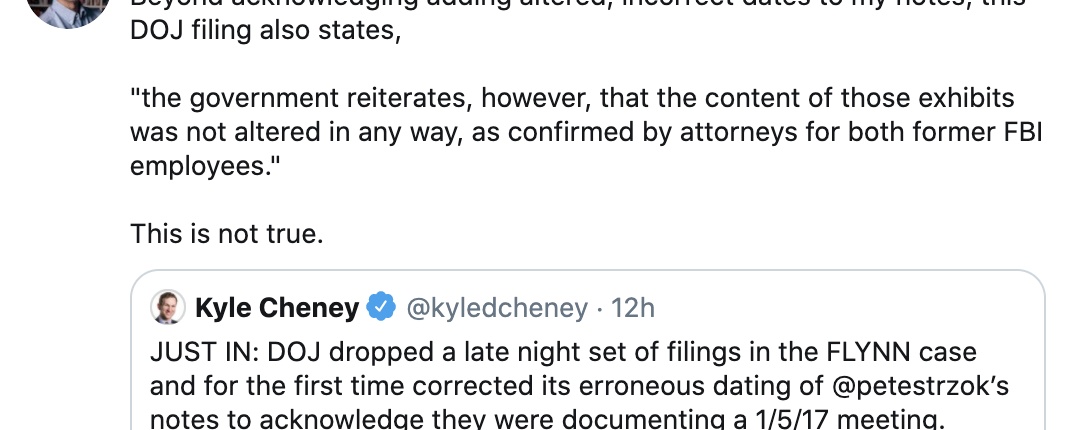Open the 12h timestamp link
Image resolution: width=1070 pixels, height=430 pixels.
[x=633, y=308]
